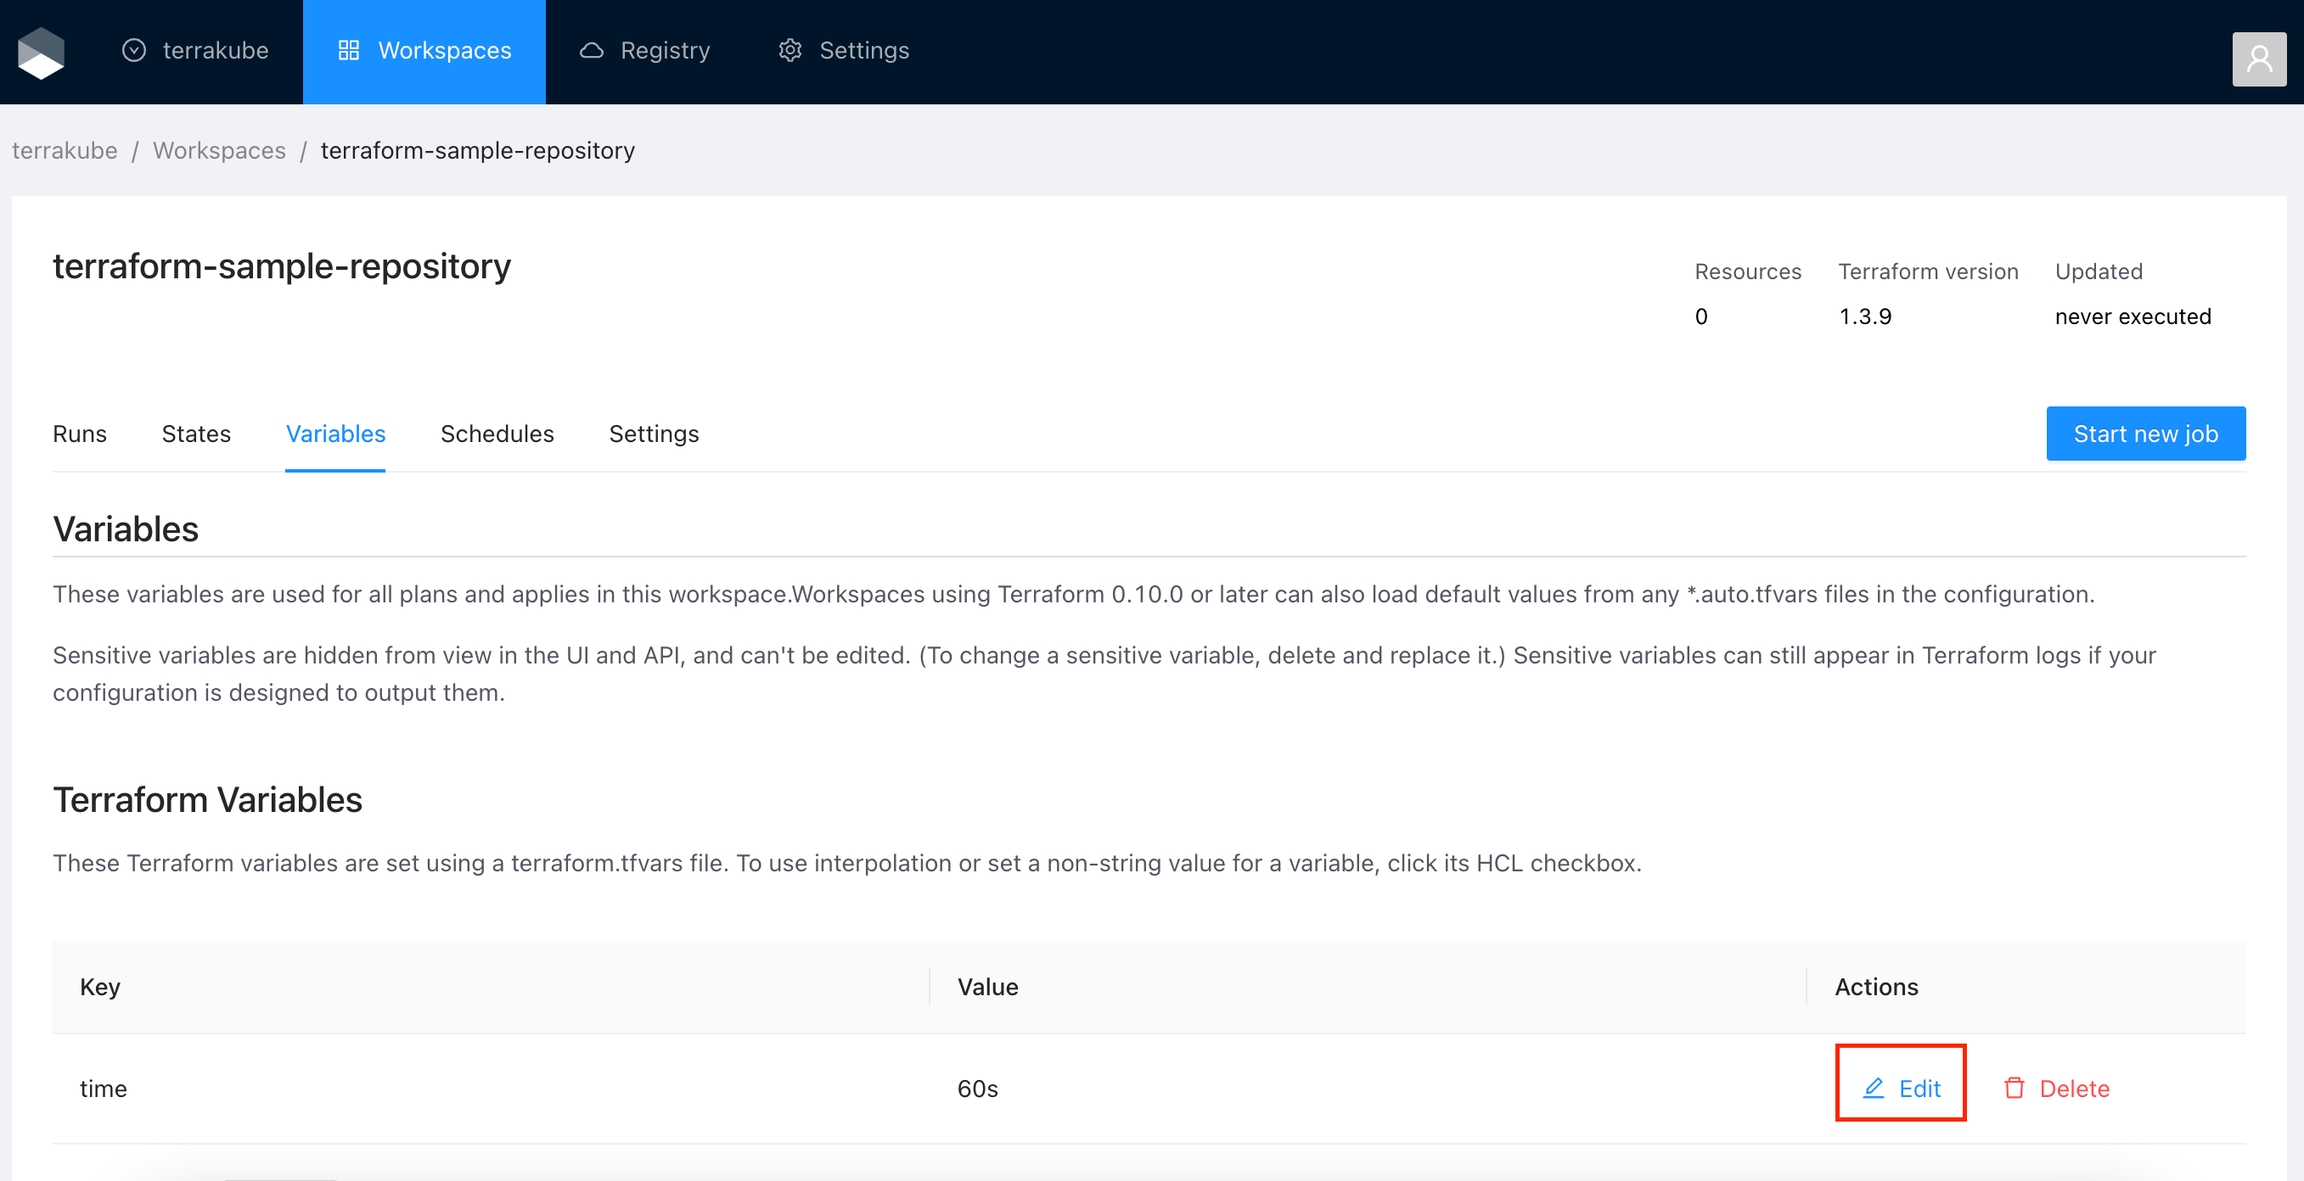2304x1181 pixels.
Task: Switch to the States tab
Action: 196,434
